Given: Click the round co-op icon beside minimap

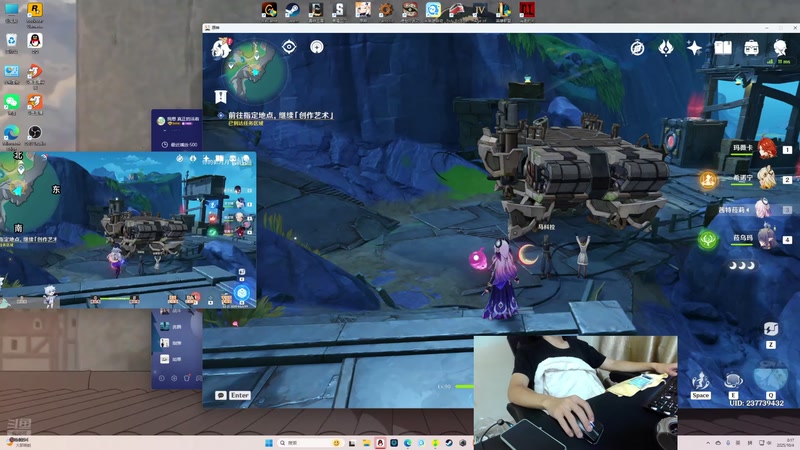Looking at the screenshot, I should 316,47.
